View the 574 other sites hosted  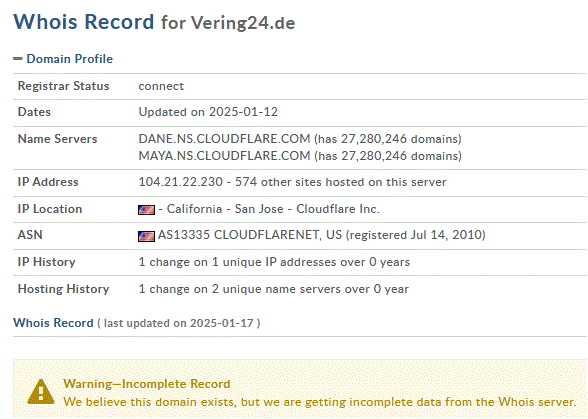(340, 182)
